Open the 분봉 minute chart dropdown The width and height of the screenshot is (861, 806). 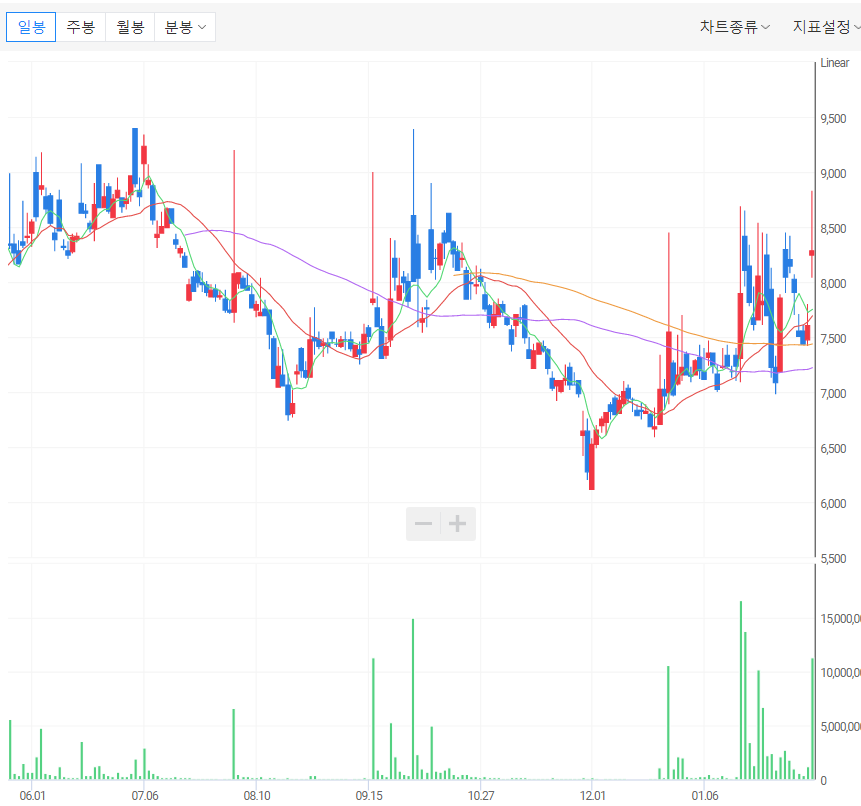point(185,27)
